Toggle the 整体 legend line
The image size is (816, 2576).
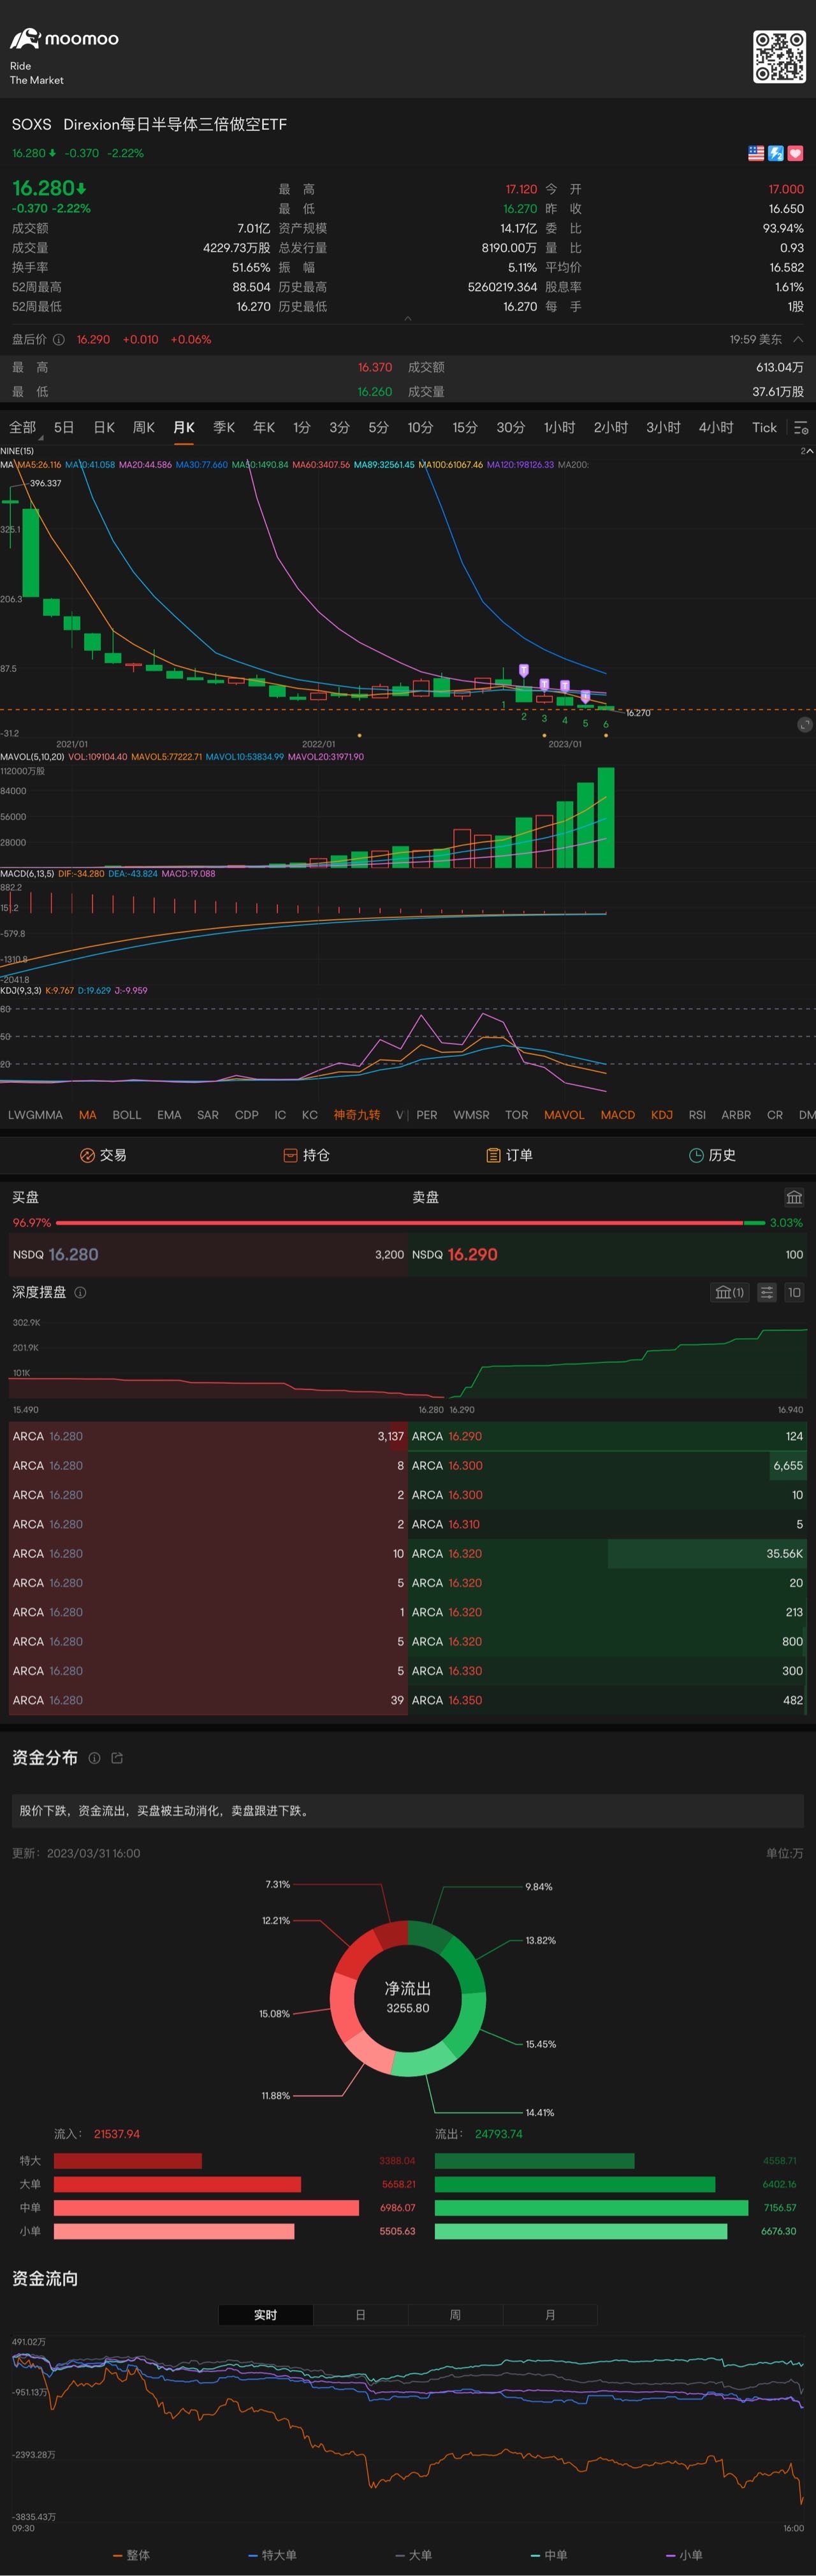[131, 2555]
